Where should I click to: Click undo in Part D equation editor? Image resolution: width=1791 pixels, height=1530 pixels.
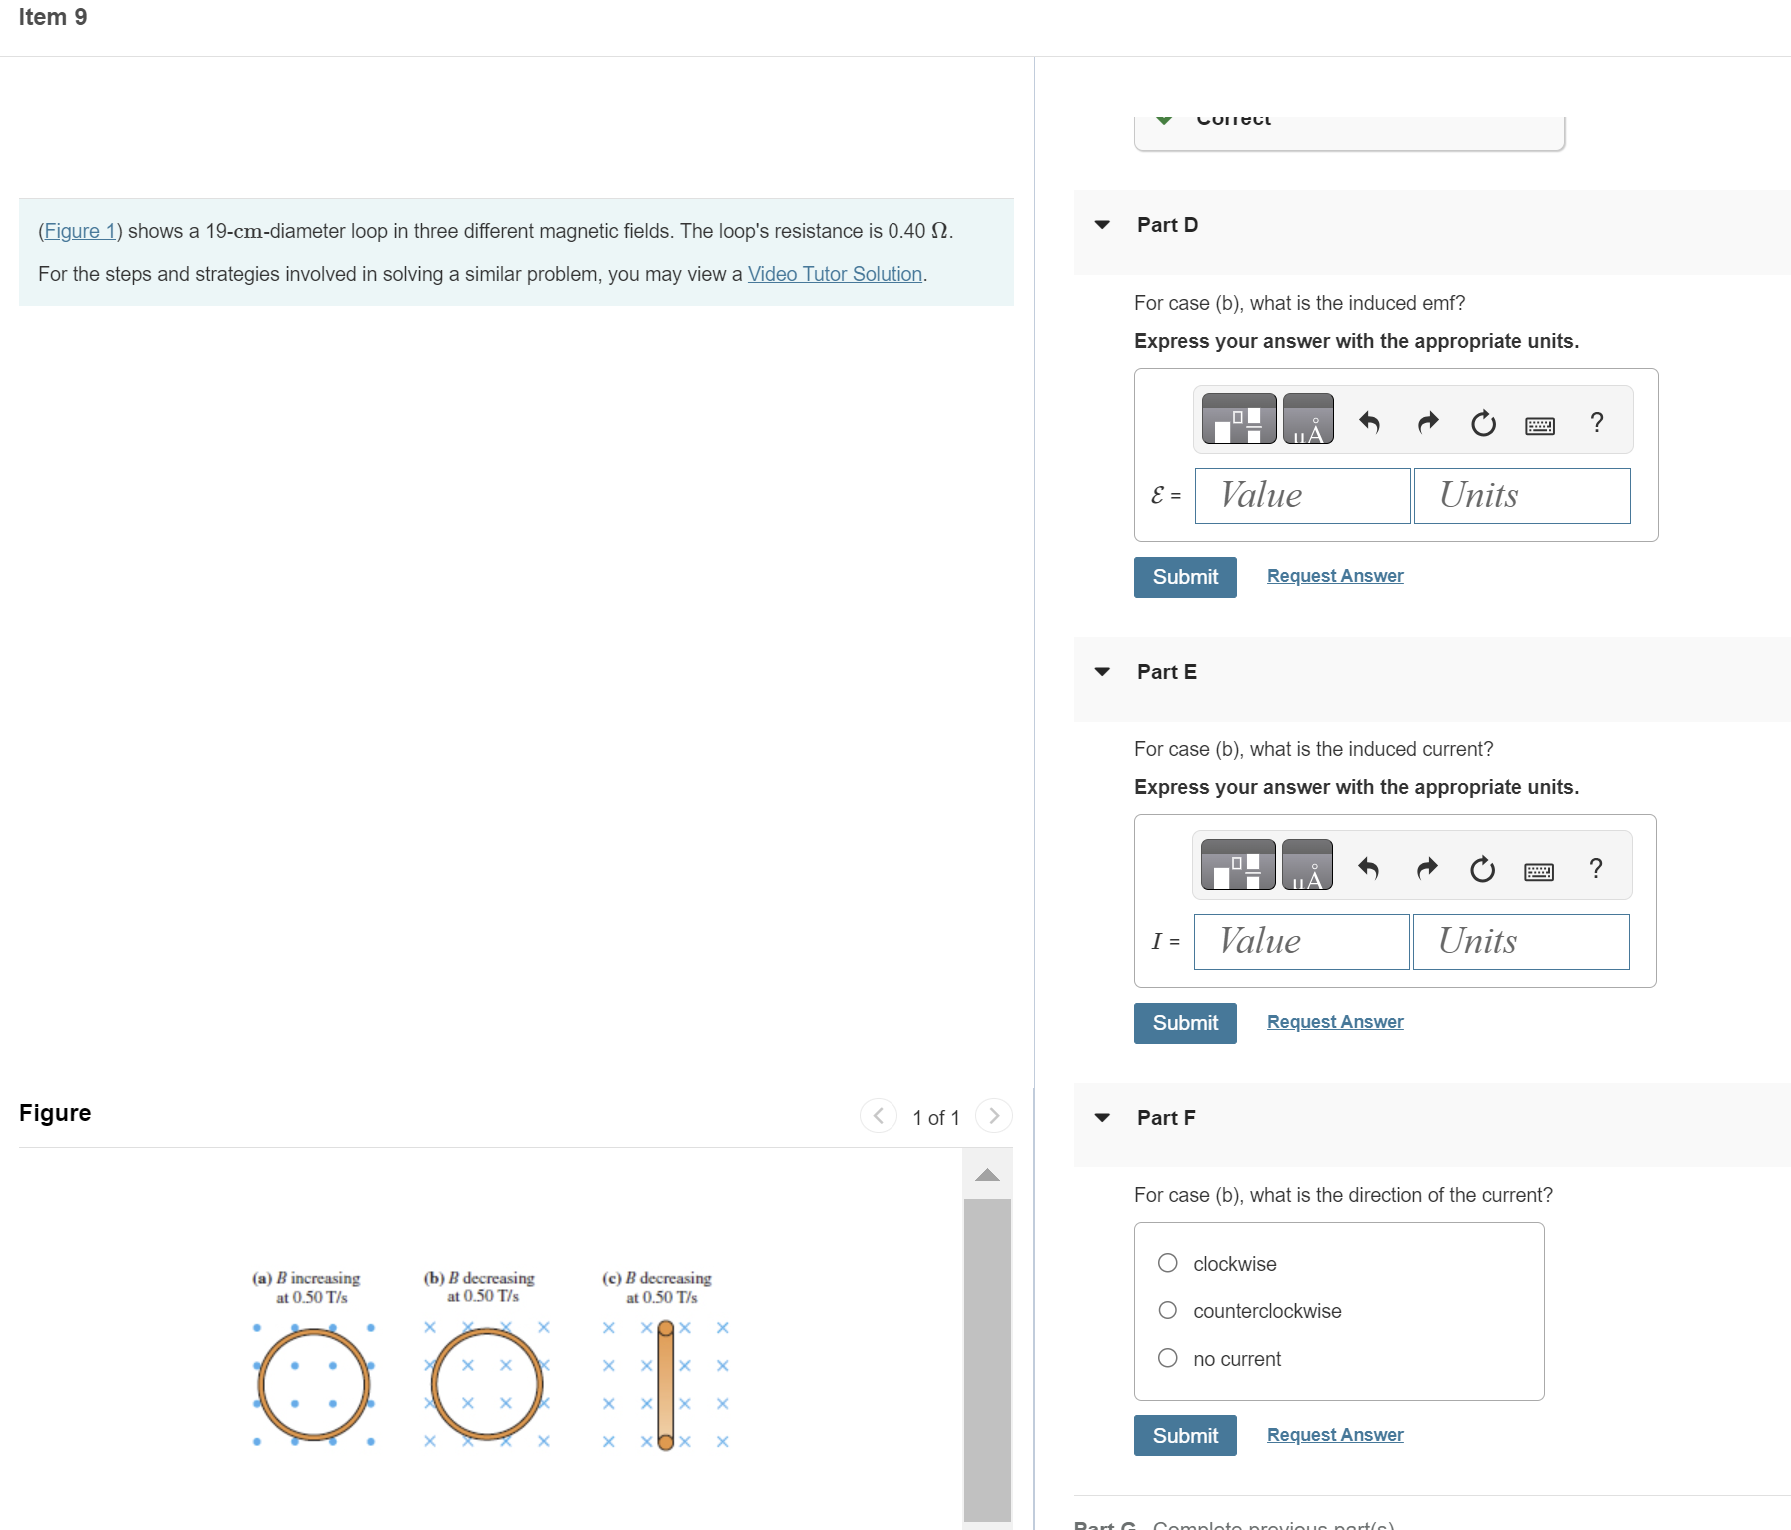(1368, 422)
